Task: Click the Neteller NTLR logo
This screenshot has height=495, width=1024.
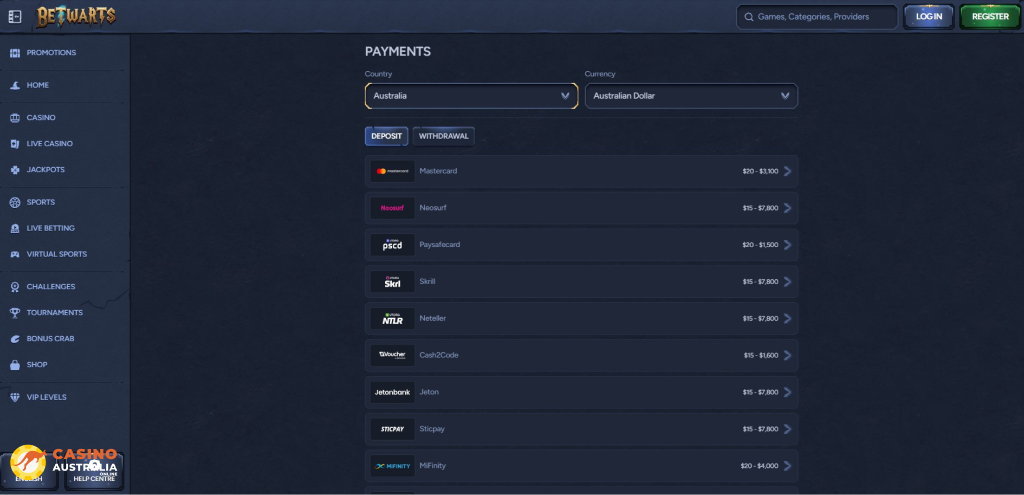Action: point(392,319)
